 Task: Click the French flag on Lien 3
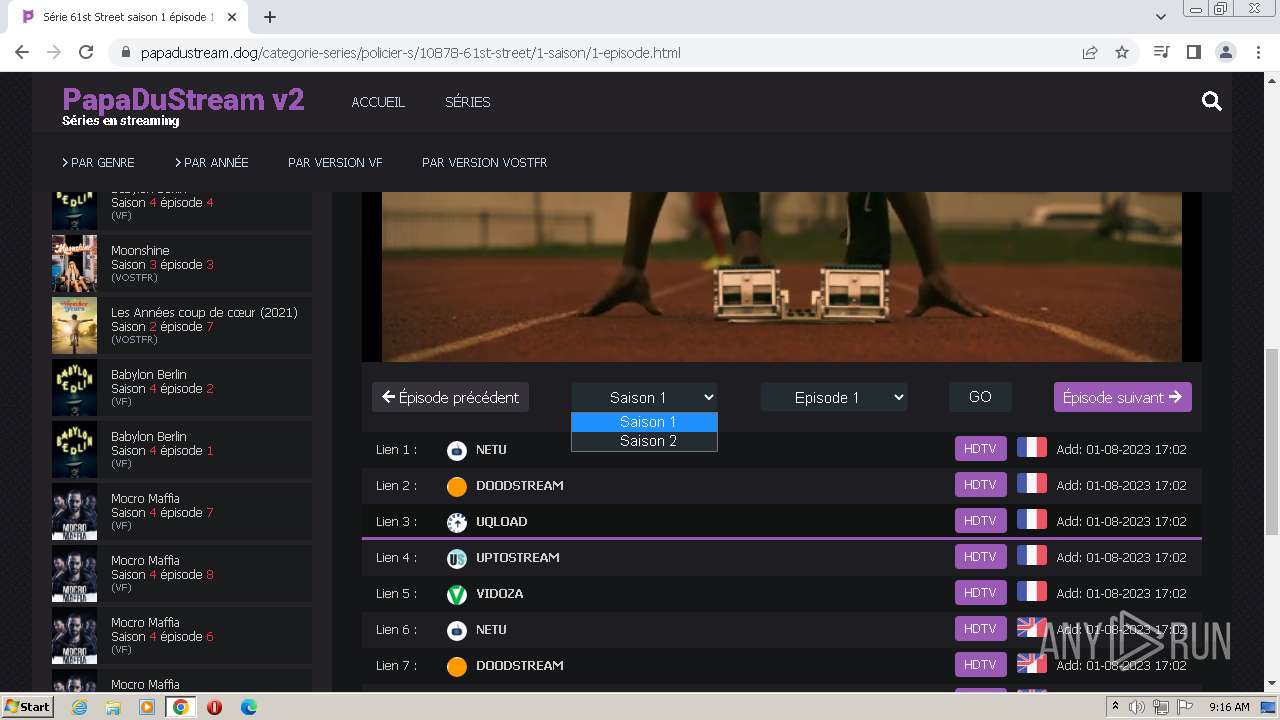click(x=1031, y=520)
